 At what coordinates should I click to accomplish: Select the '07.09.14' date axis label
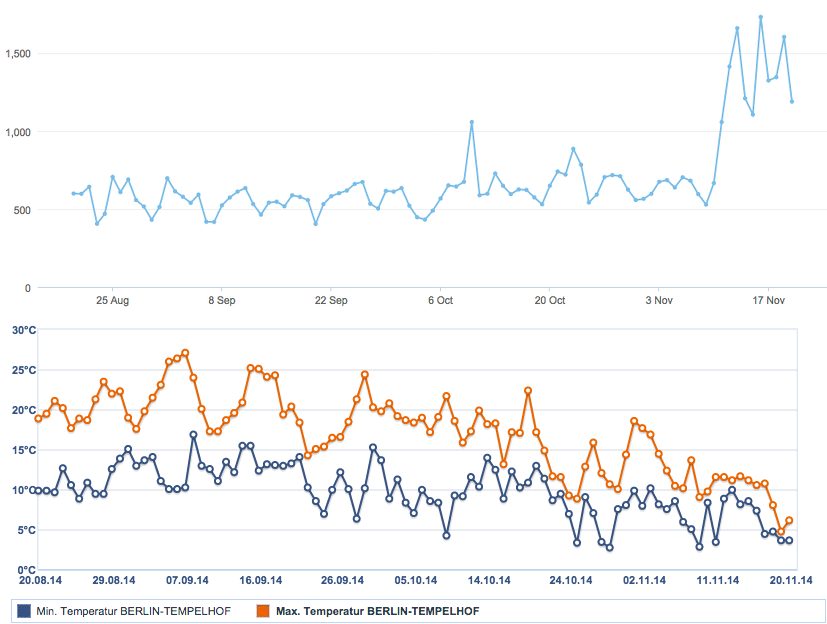pyautogui.click(x=187, y=579)
